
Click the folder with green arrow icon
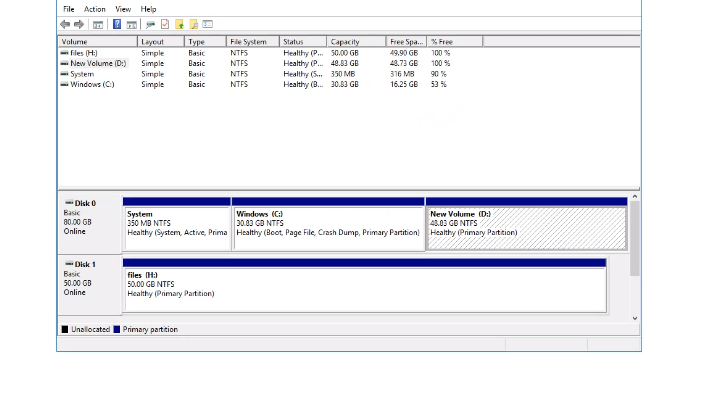(179, 24)
